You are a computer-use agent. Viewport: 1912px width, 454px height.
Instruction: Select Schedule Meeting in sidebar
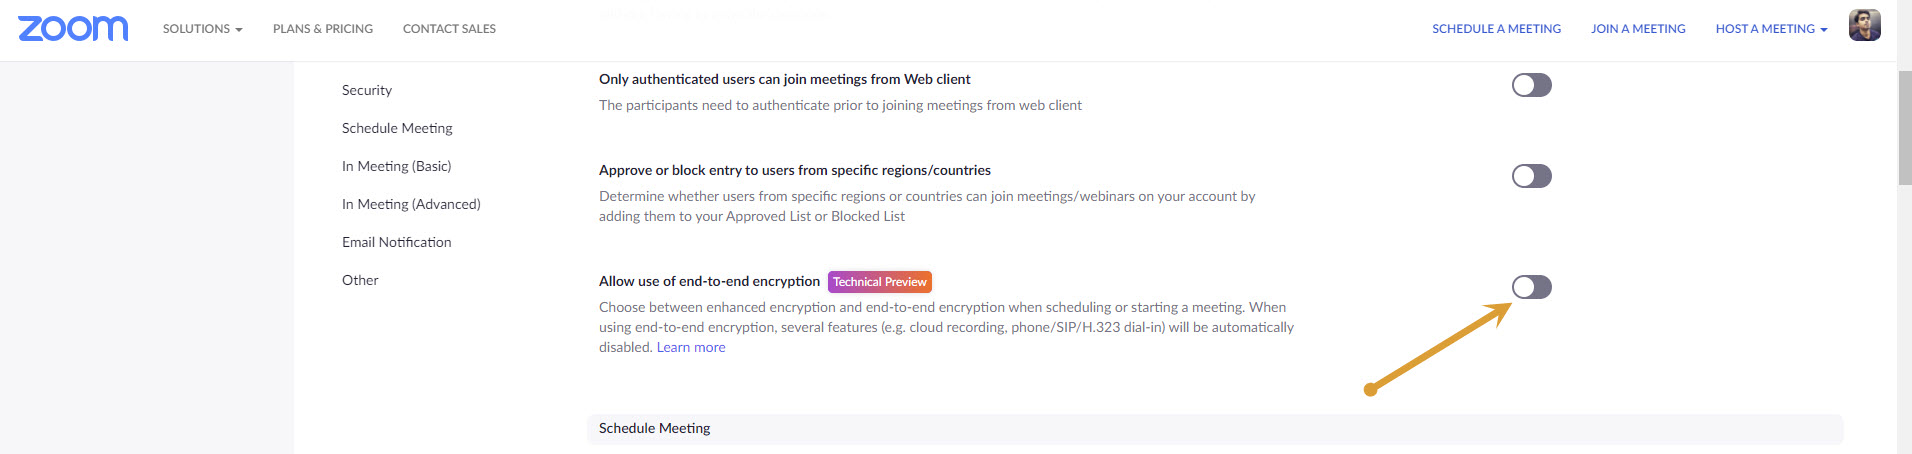tap(397, 128)
